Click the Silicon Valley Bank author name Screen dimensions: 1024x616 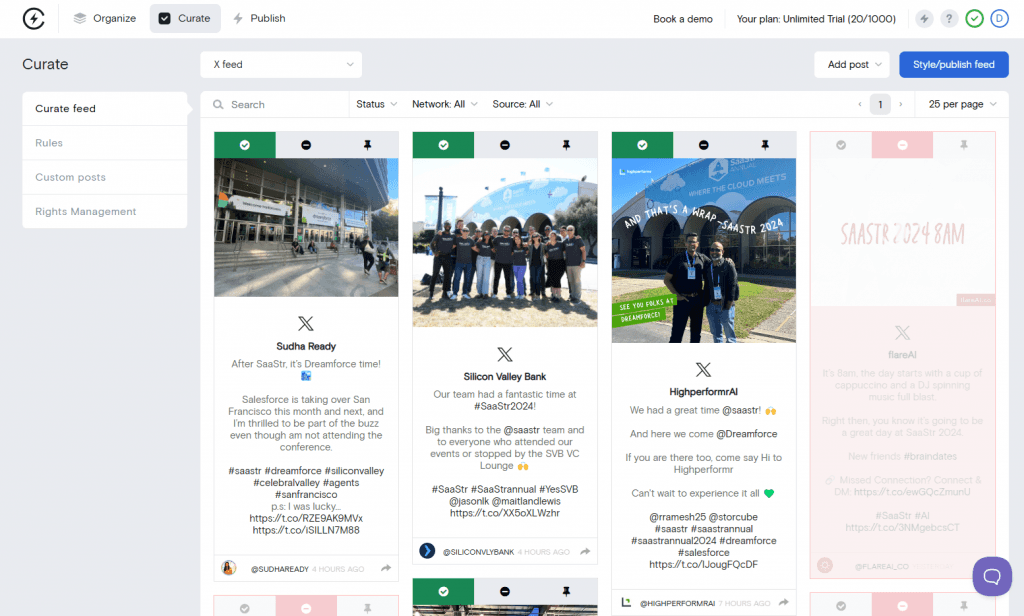(505, 377)
